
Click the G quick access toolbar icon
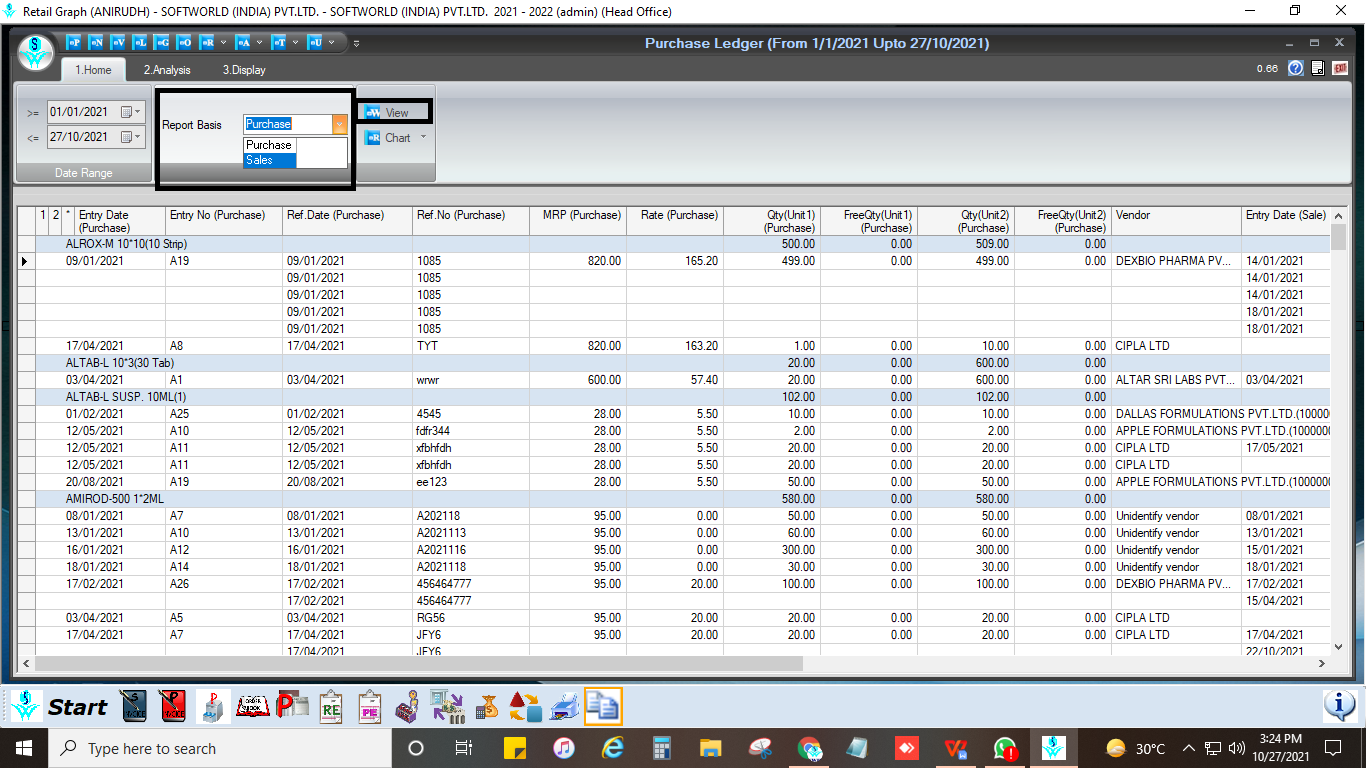(x=162, y=43)
